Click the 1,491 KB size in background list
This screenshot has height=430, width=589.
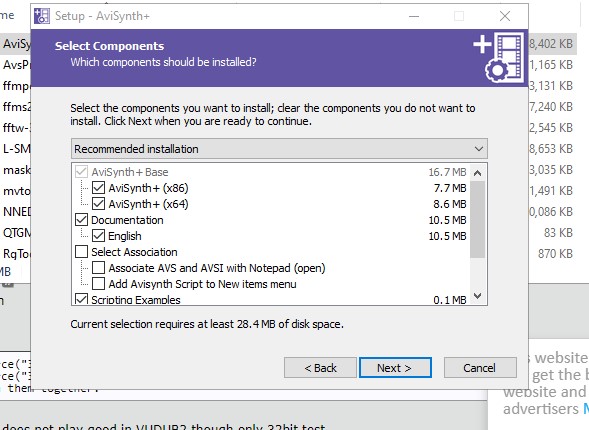(x=551, y=191)
